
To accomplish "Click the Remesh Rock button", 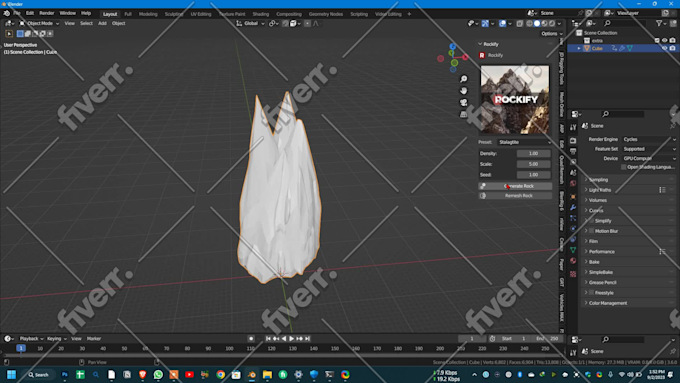I will point(515,196).
